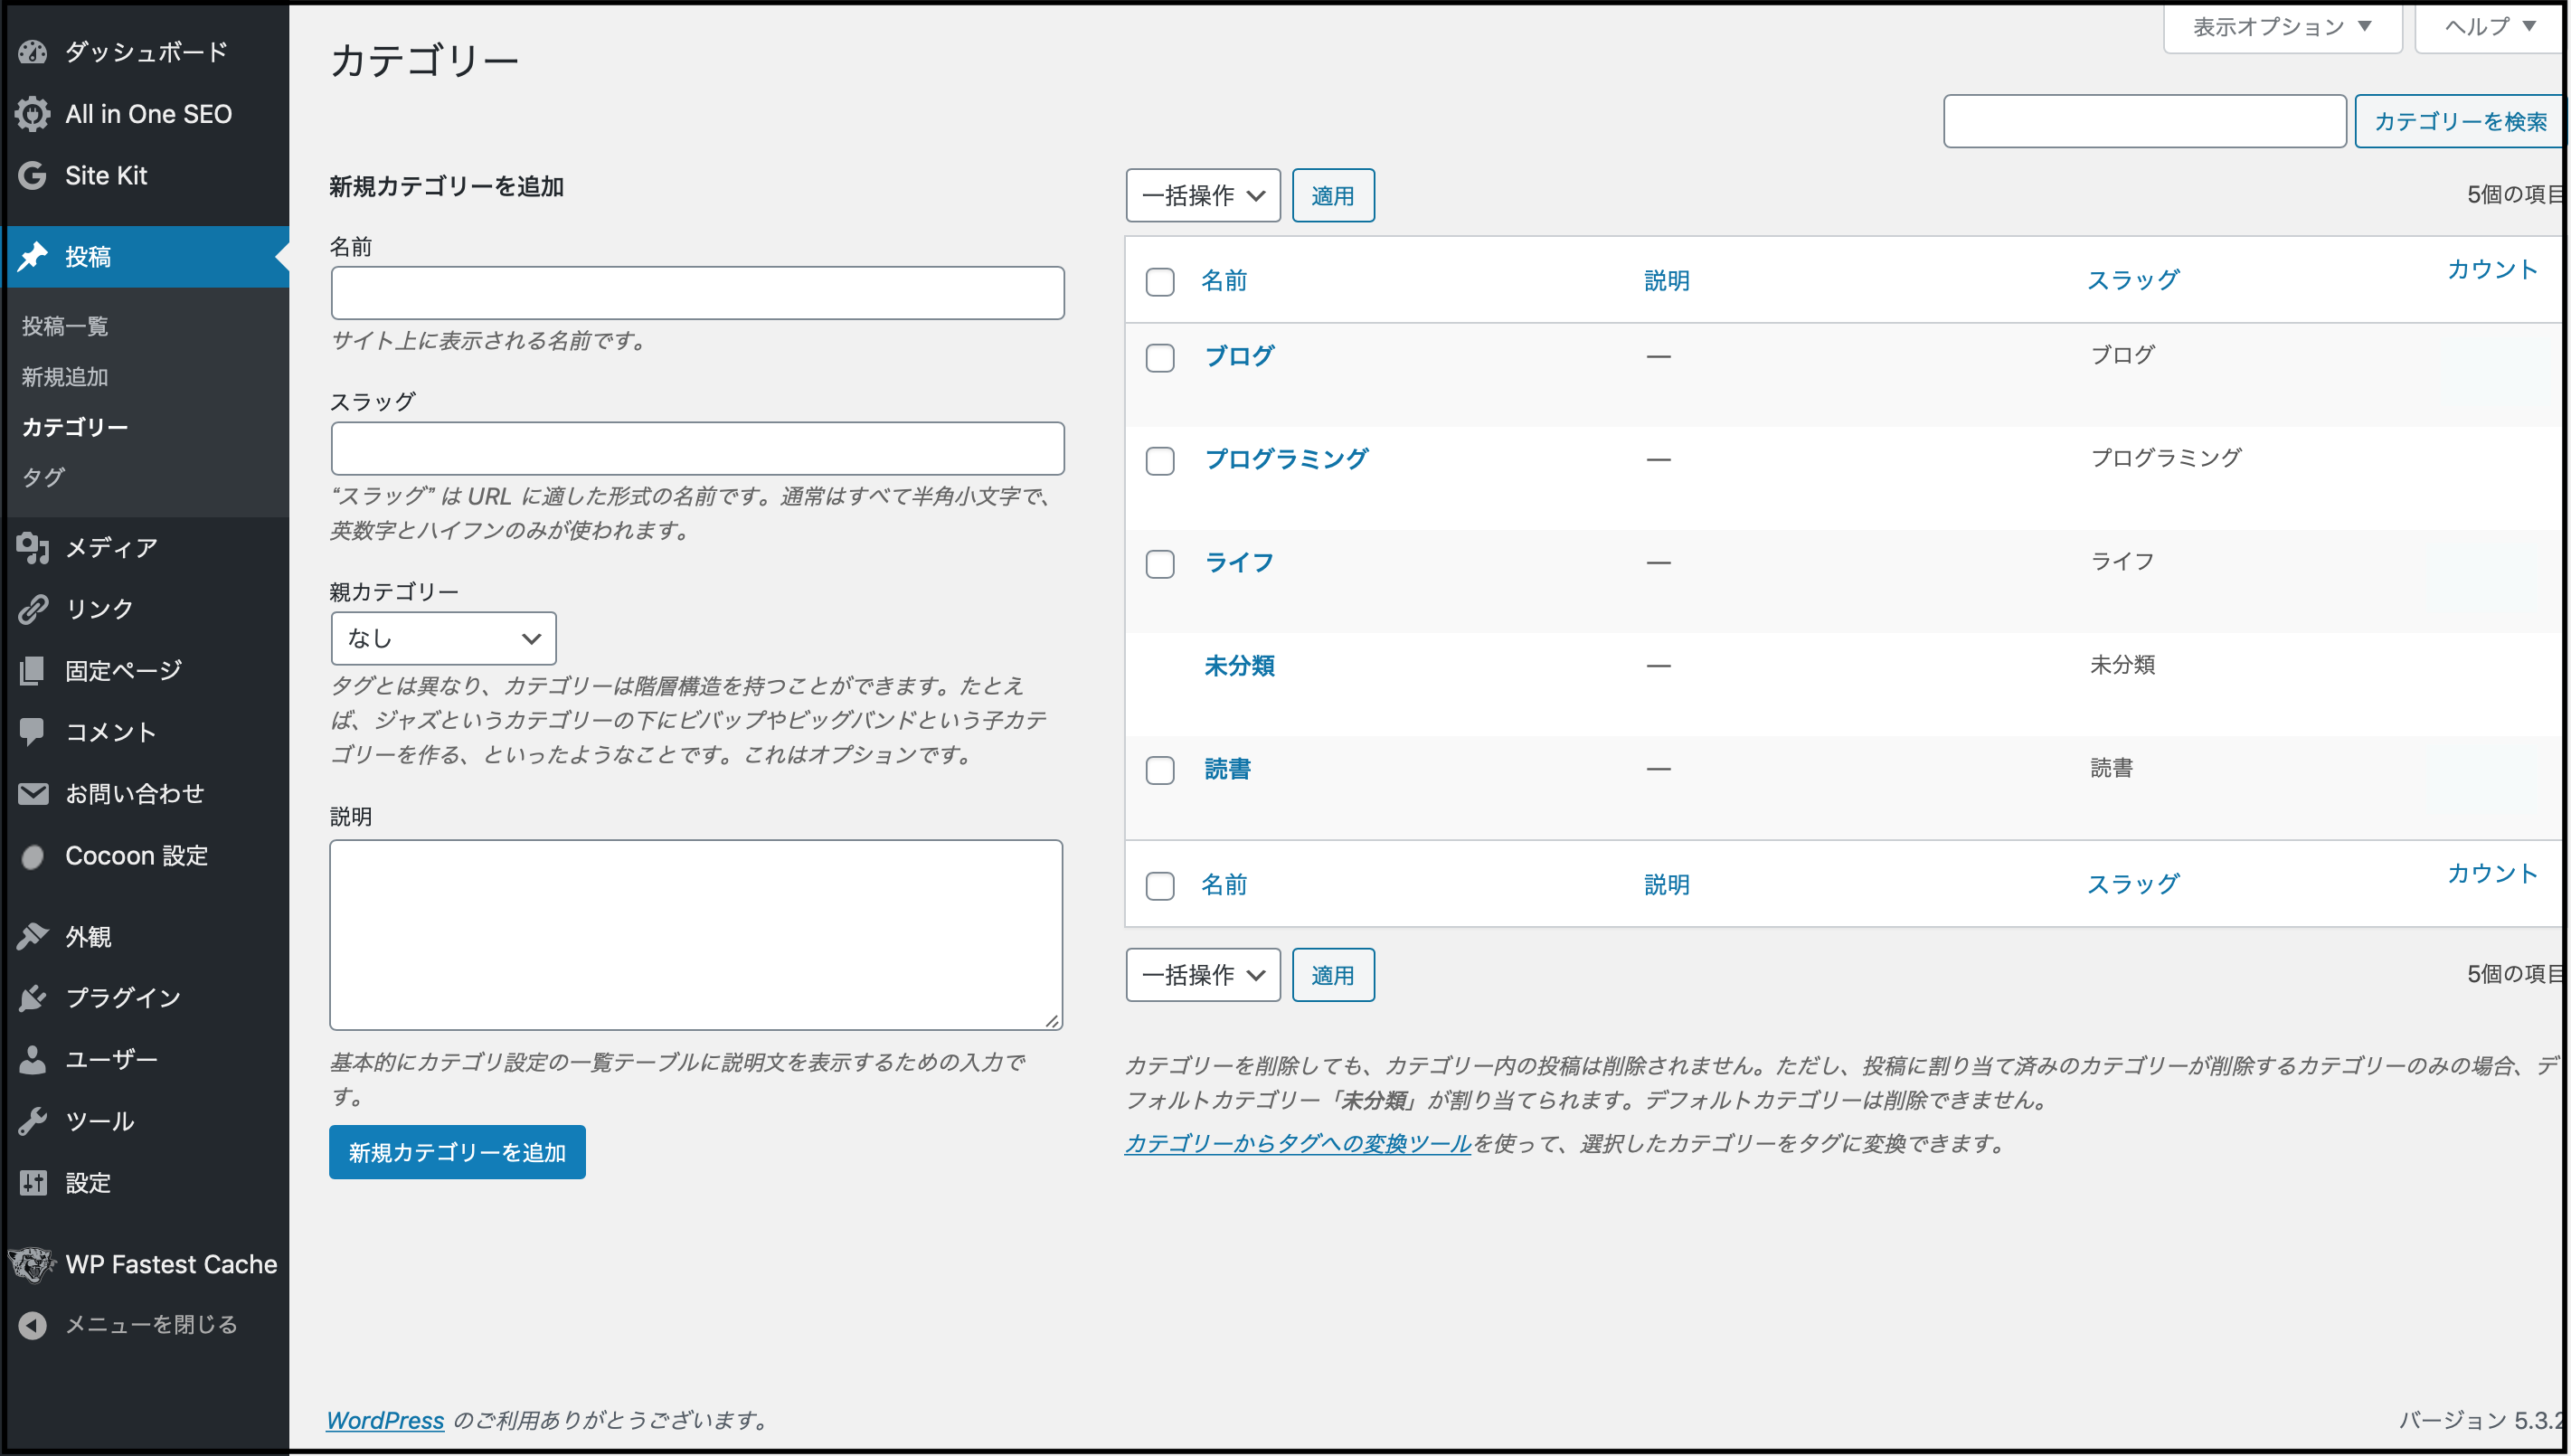
Task: Open the ライフ category link
Action: tap(1239, 562)
